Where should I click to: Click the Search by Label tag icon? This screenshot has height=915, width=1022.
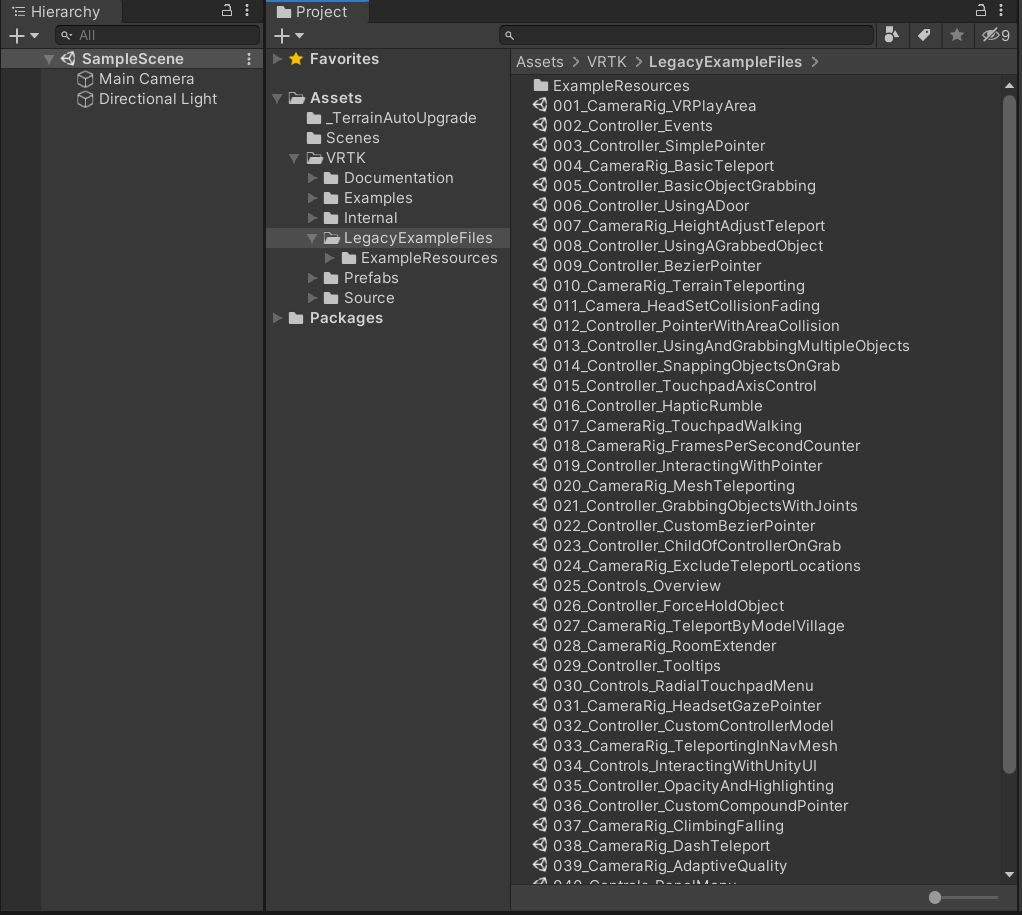click(x=924, y=35)
